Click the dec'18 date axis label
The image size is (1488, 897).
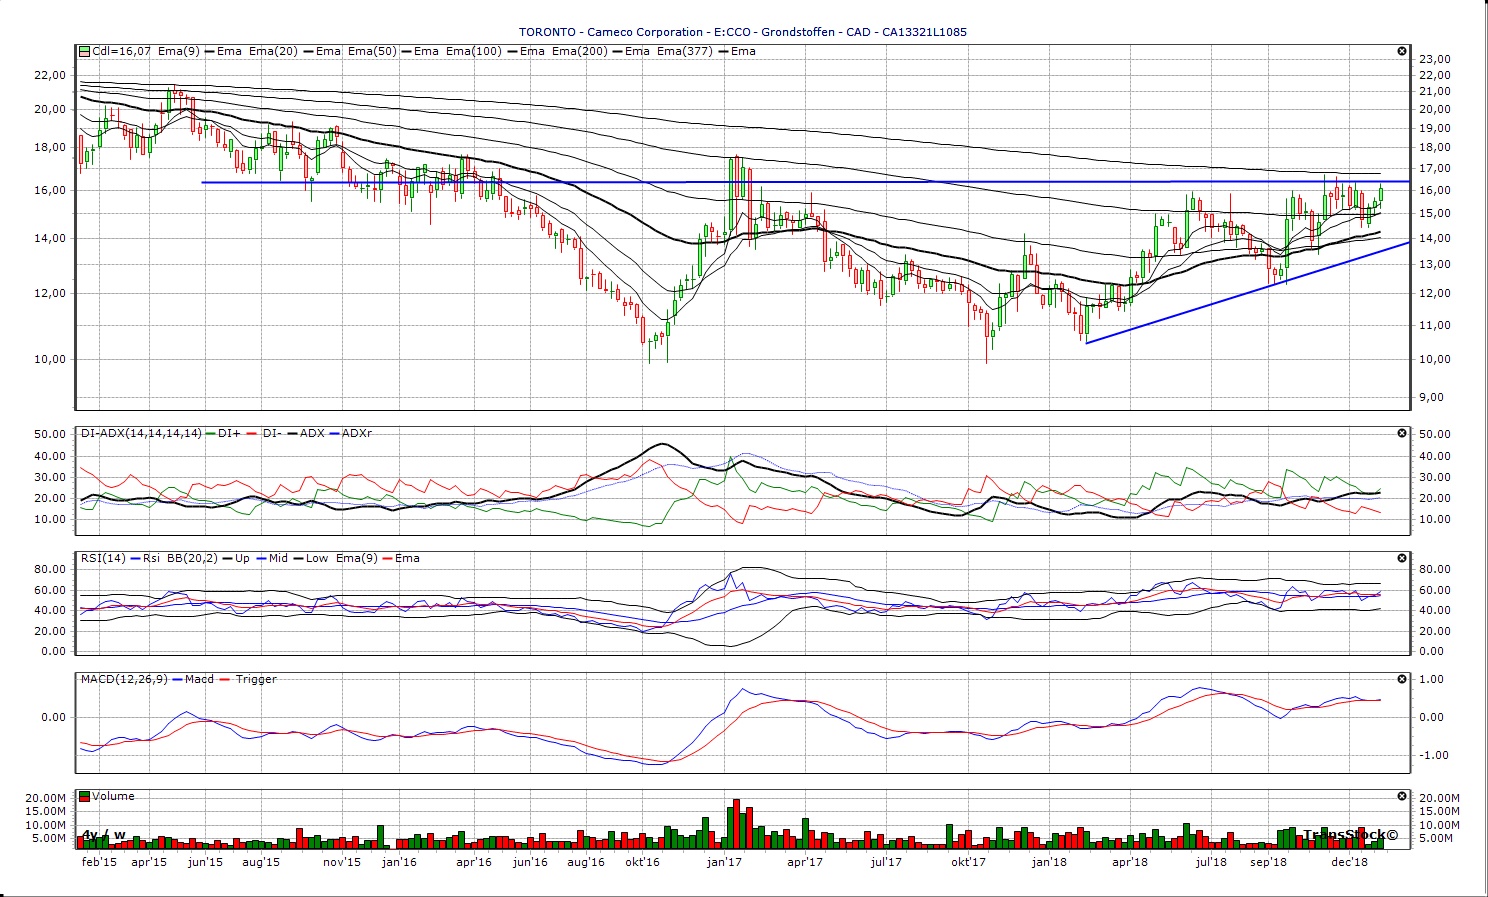[1350, 862]
